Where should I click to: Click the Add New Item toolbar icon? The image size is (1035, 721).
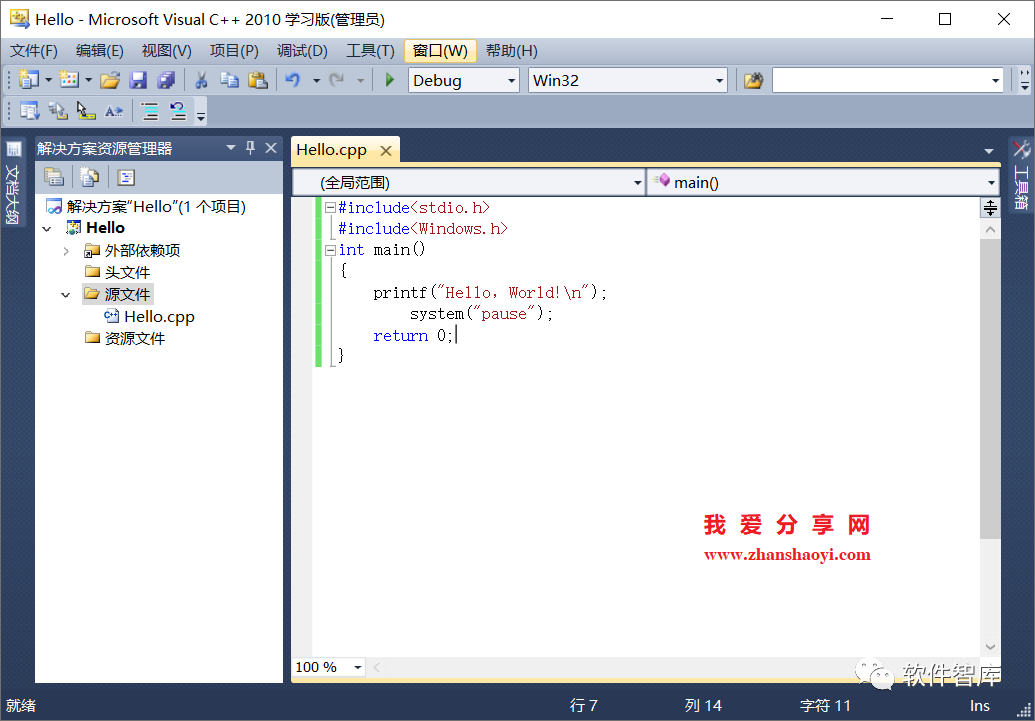[69, 81]
